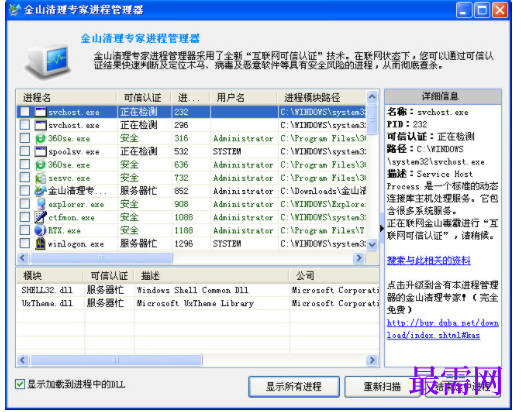The height and width of the screenshot is (412, 521).
Task: Click the 详细信息 panel header
Action: pyautogui.click(x=443, y=97)
